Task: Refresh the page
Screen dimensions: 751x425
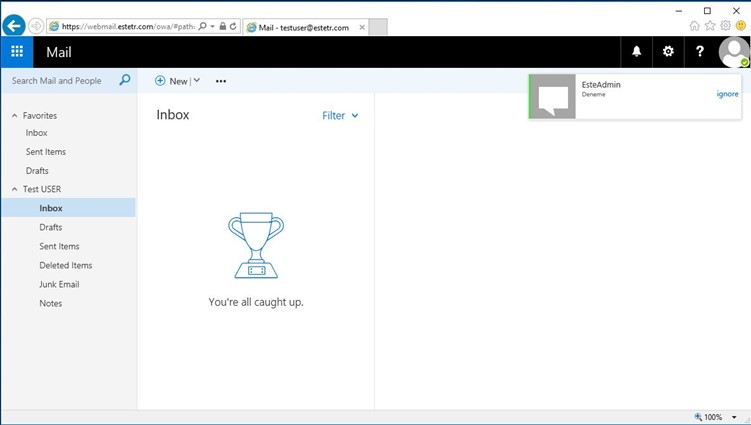Action: (233, 26)
